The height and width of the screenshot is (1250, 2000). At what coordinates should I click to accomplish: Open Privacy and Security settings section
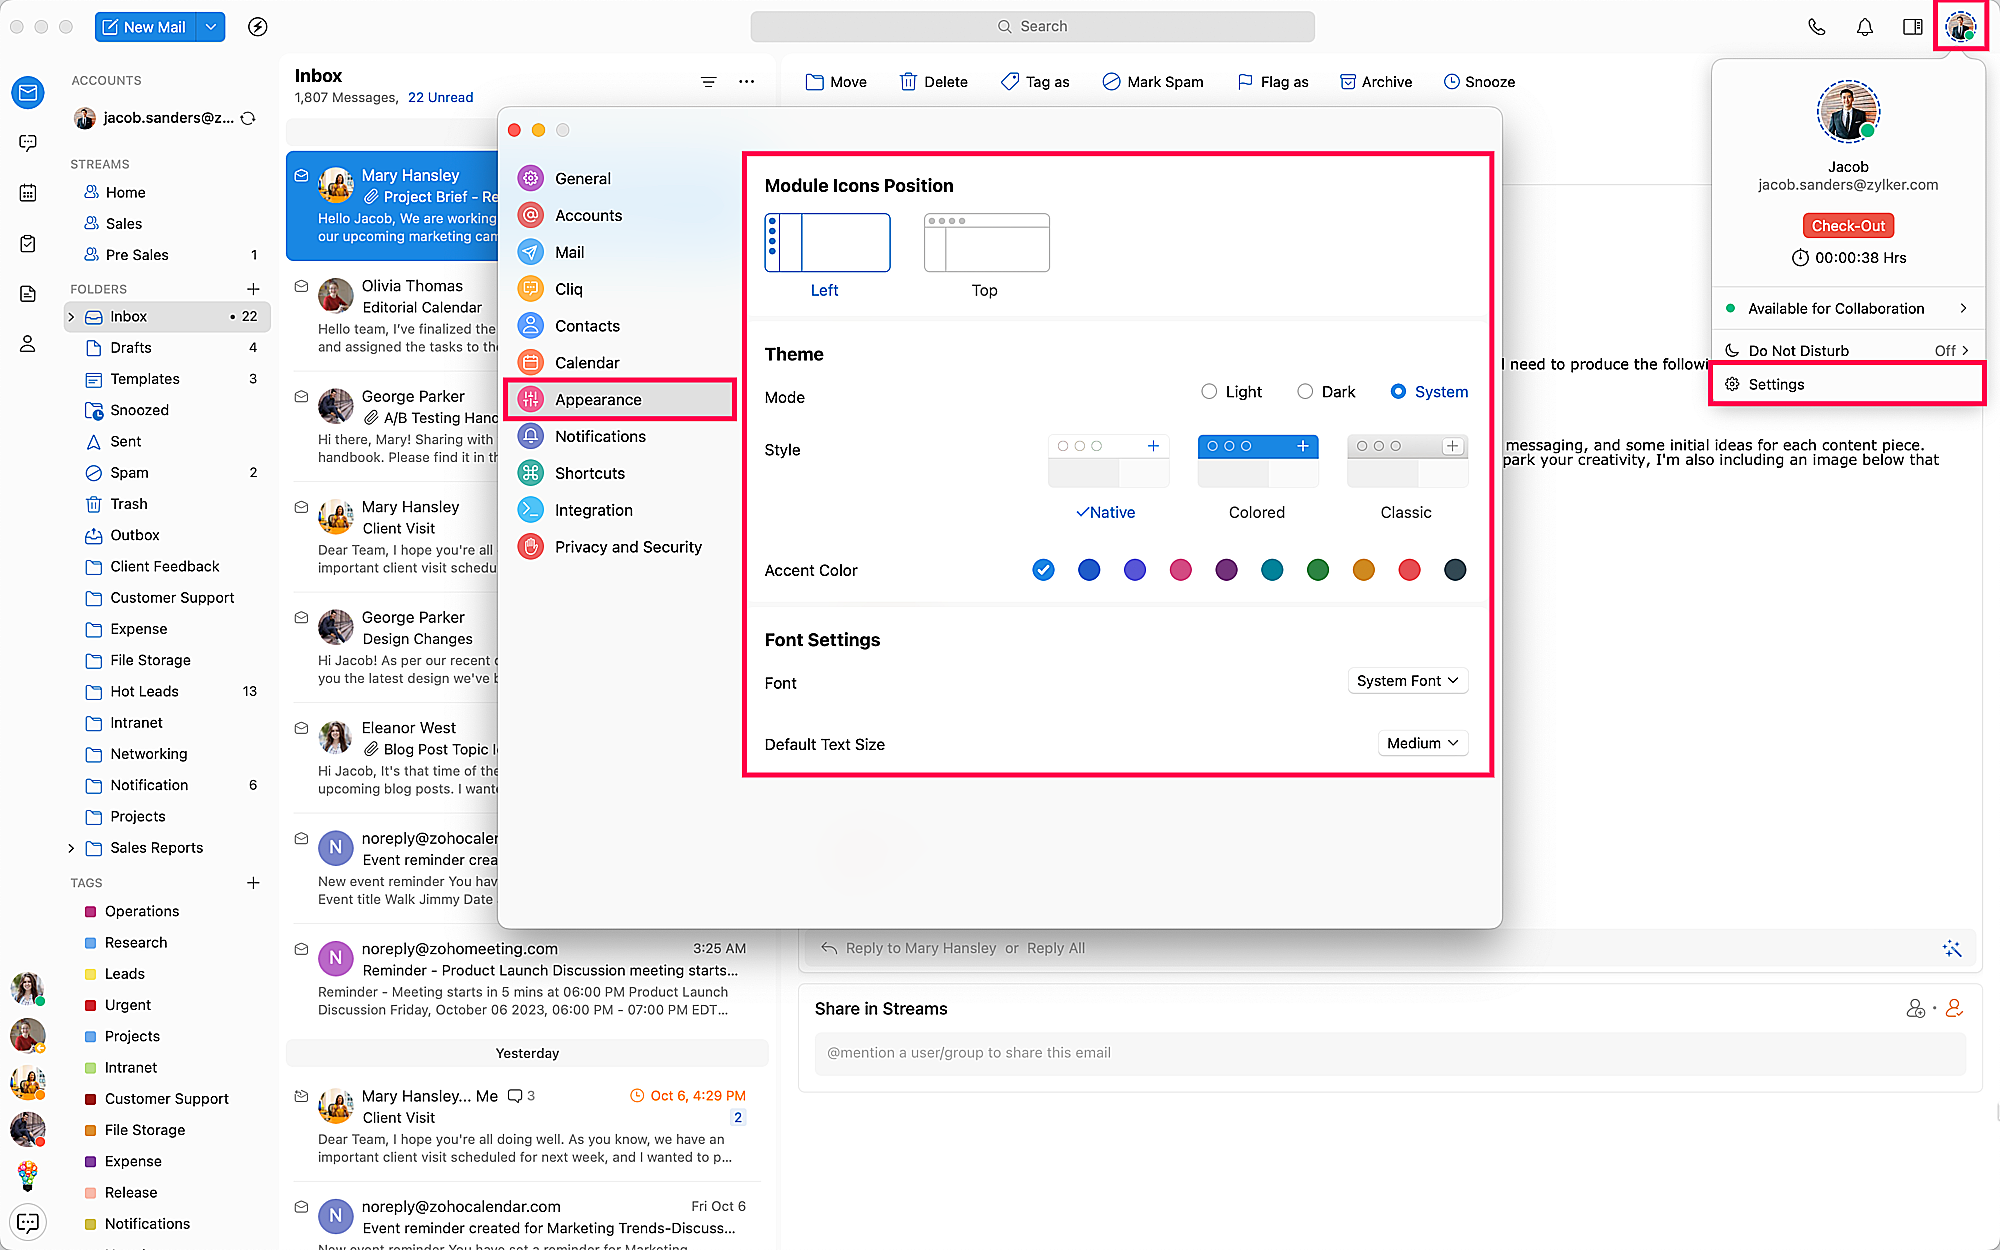pyautogui.click(x=627, y=547)
